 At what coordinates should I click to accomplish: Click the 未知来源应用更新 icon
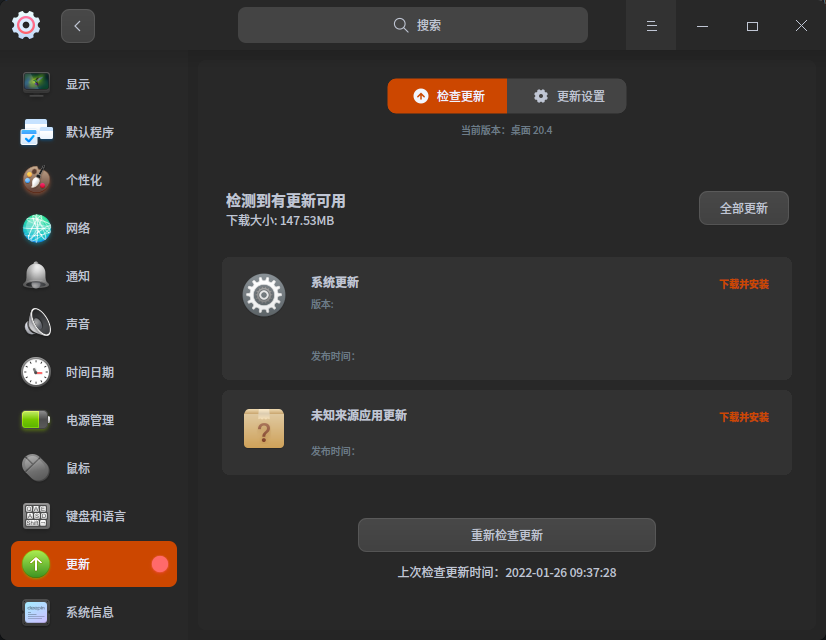(263, 427)
